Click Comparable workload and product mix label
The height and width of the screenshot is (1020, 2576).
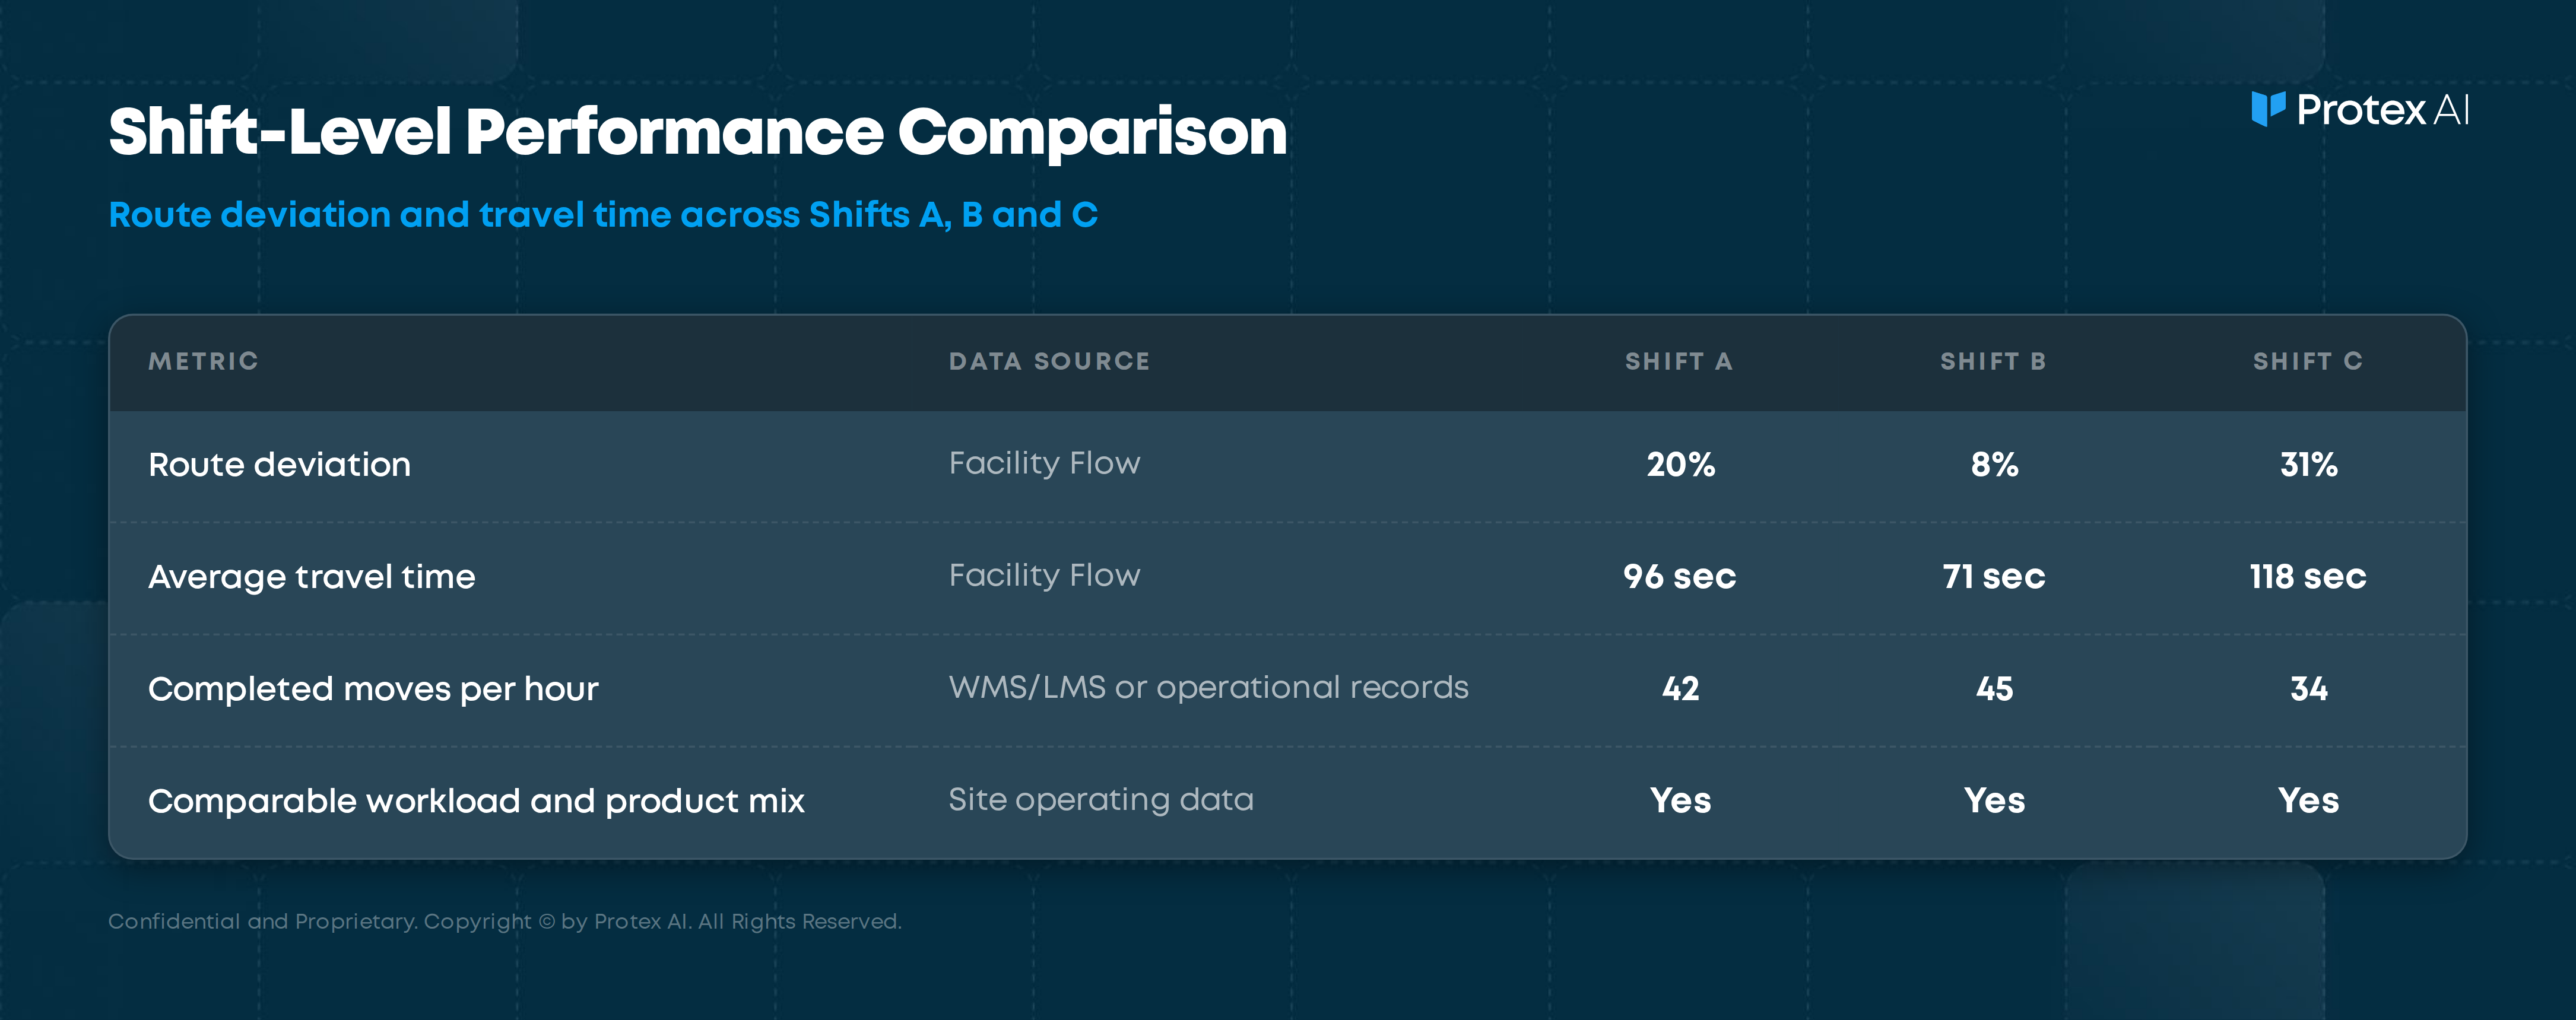[x=476, y=801]
